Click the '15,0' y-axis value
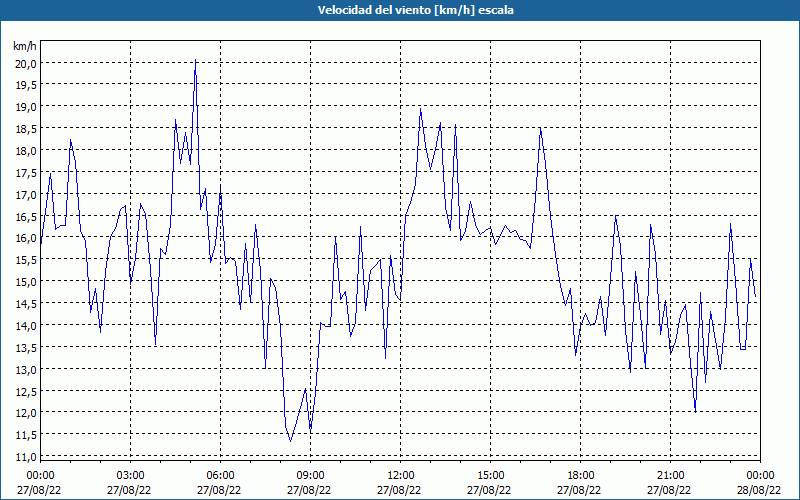Viewport: 800px width, 500px height. pos(26,282)
